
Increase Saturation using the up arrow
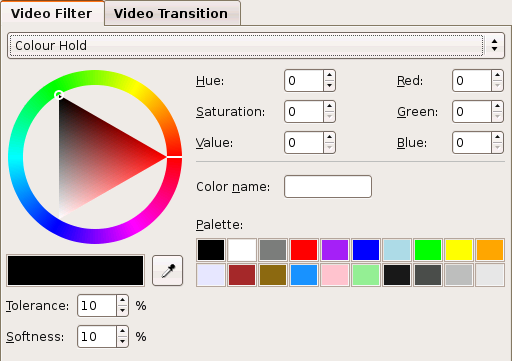click(x=329, y=106)
